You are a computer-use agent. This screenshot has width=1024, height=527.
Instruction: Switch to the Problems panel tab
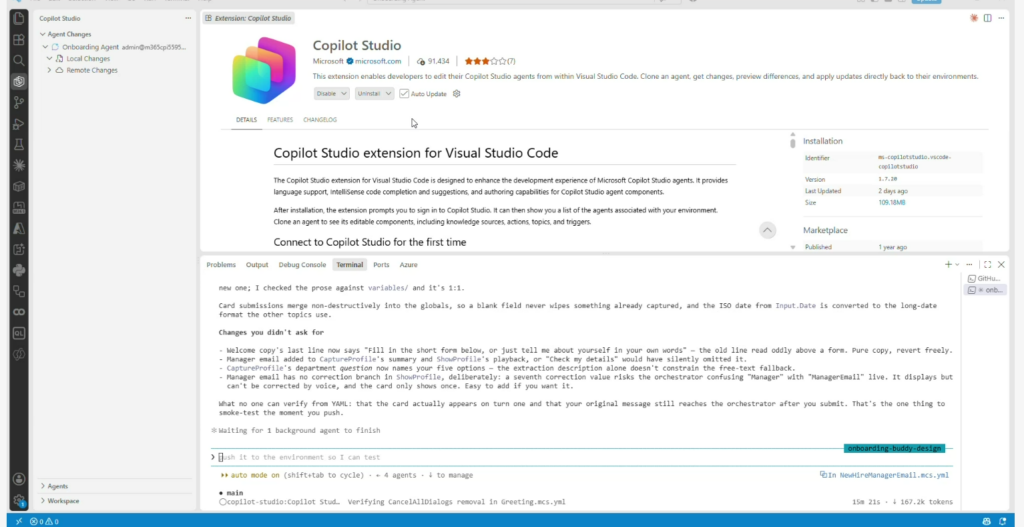(221, 264)
